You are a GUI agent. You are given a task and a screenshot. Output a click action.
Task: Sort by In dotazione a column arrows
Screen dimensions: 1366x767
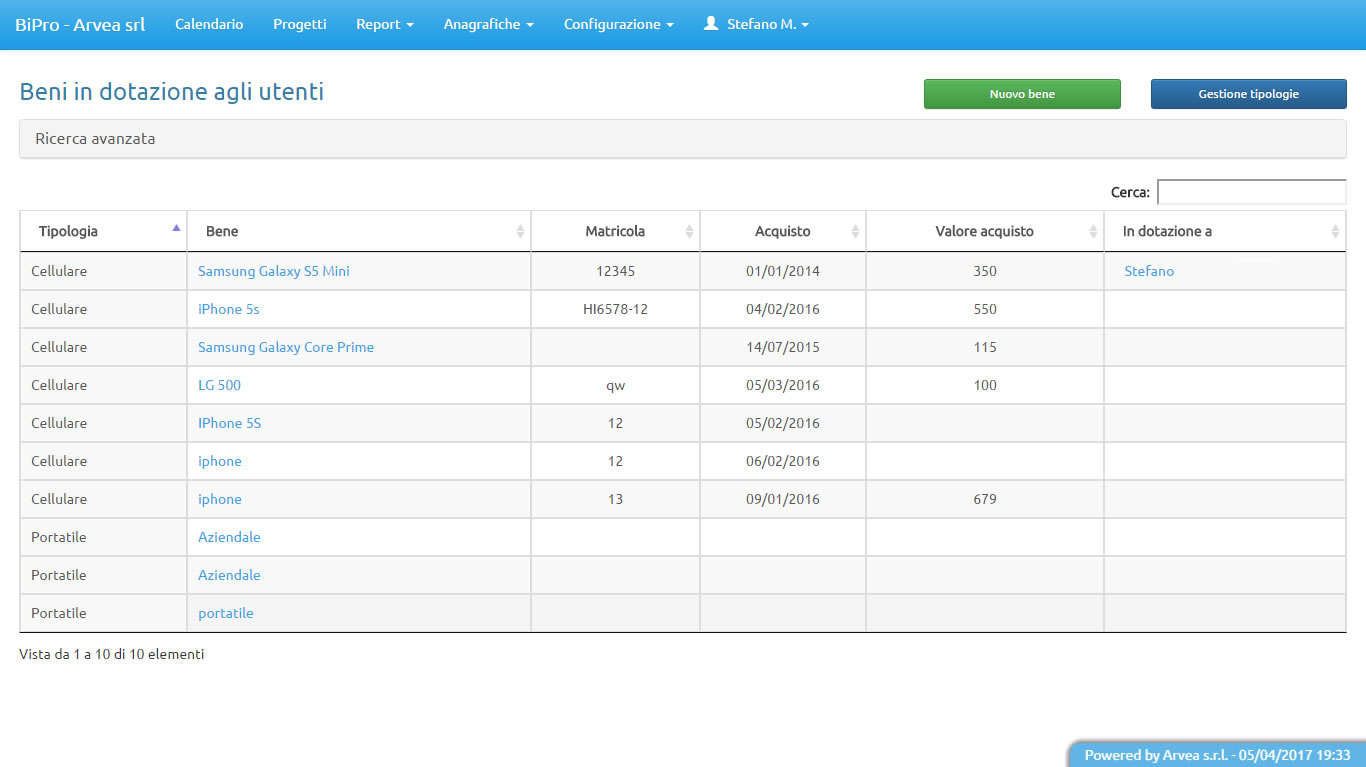1335,231
